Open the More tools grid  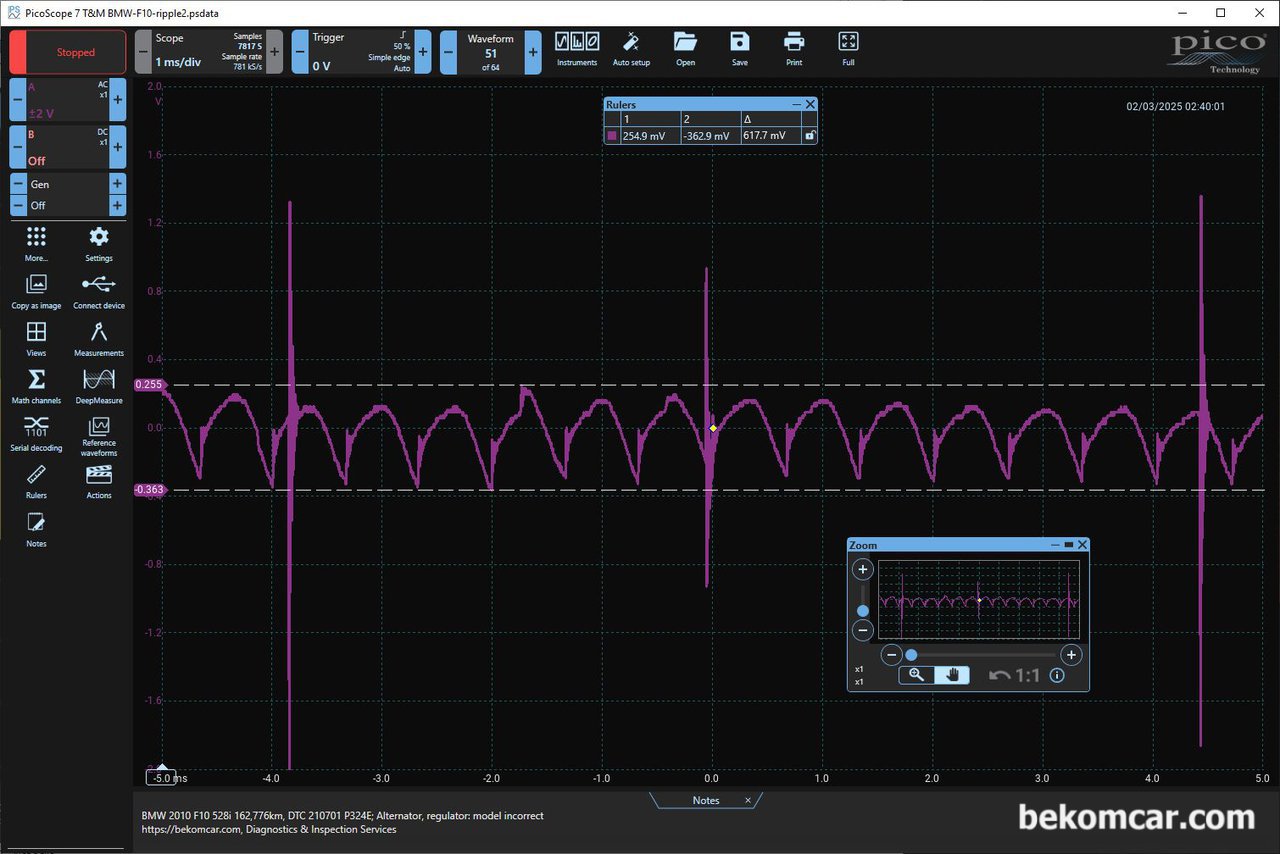[x=36, y=243]
